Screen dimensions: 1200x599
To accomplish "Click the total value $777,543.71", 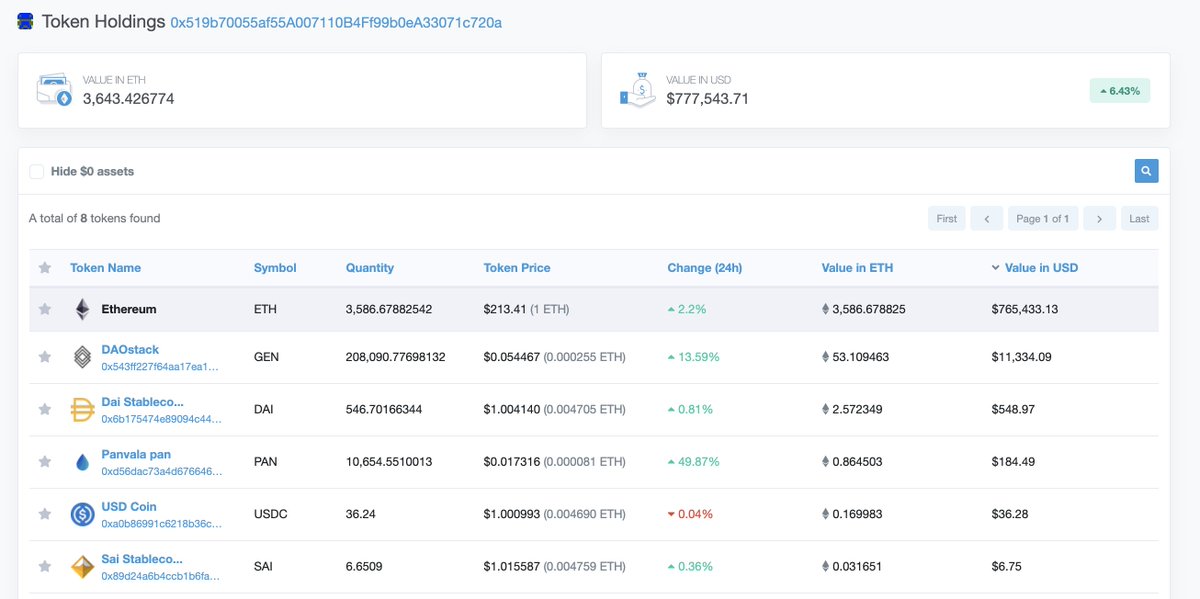I will [708, 99].
